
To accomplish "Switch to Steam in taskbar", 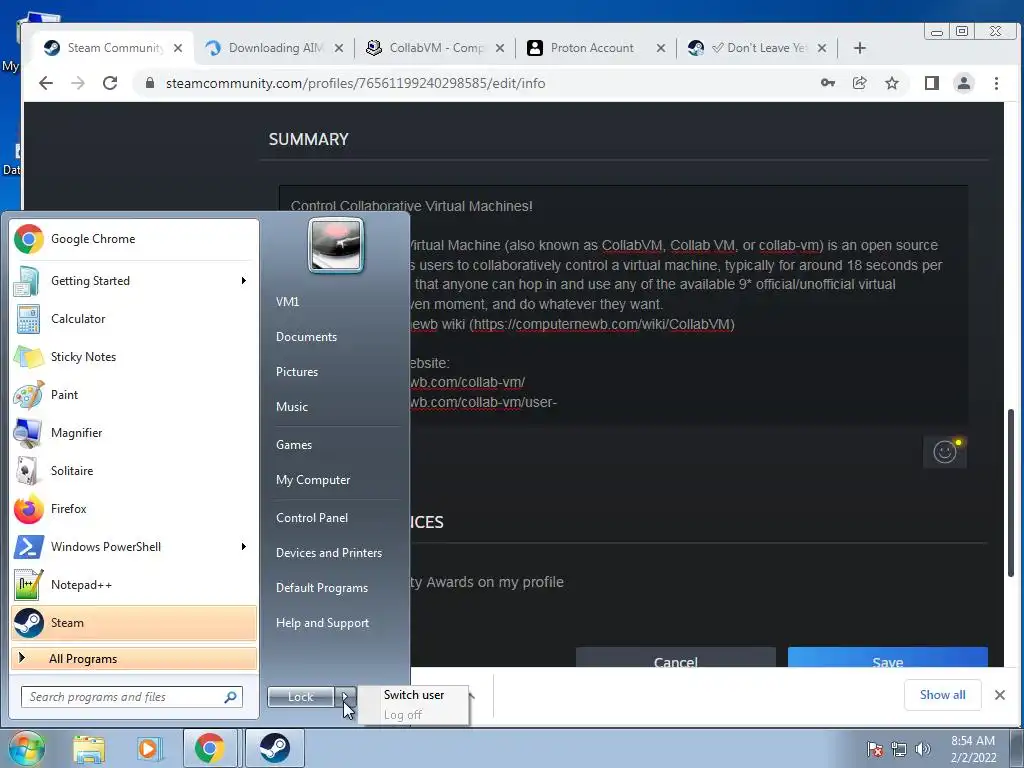I will pos(275,748).
